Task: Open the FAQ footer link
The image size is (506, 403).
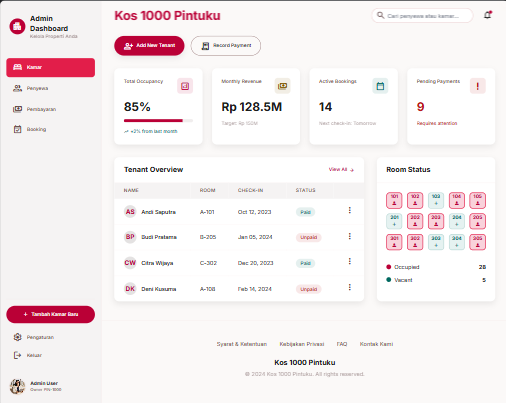Action: [x=342, y=344]
